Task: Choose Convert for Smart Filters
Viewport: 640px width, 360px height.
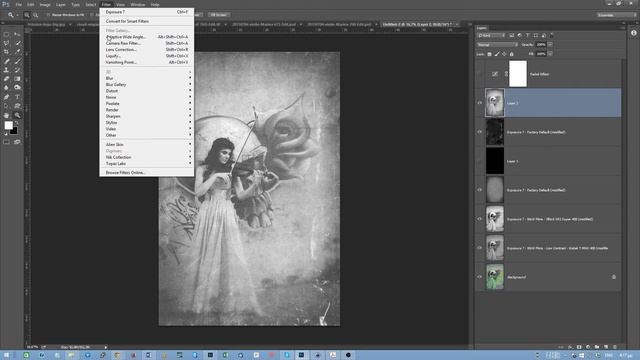Action: click(147, 21)
